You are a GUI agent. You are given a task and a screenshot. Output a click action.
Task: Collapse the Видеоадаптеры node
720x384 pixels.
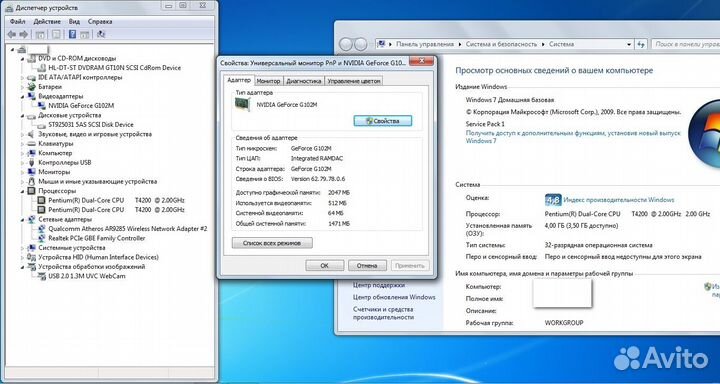coord(22,96)
